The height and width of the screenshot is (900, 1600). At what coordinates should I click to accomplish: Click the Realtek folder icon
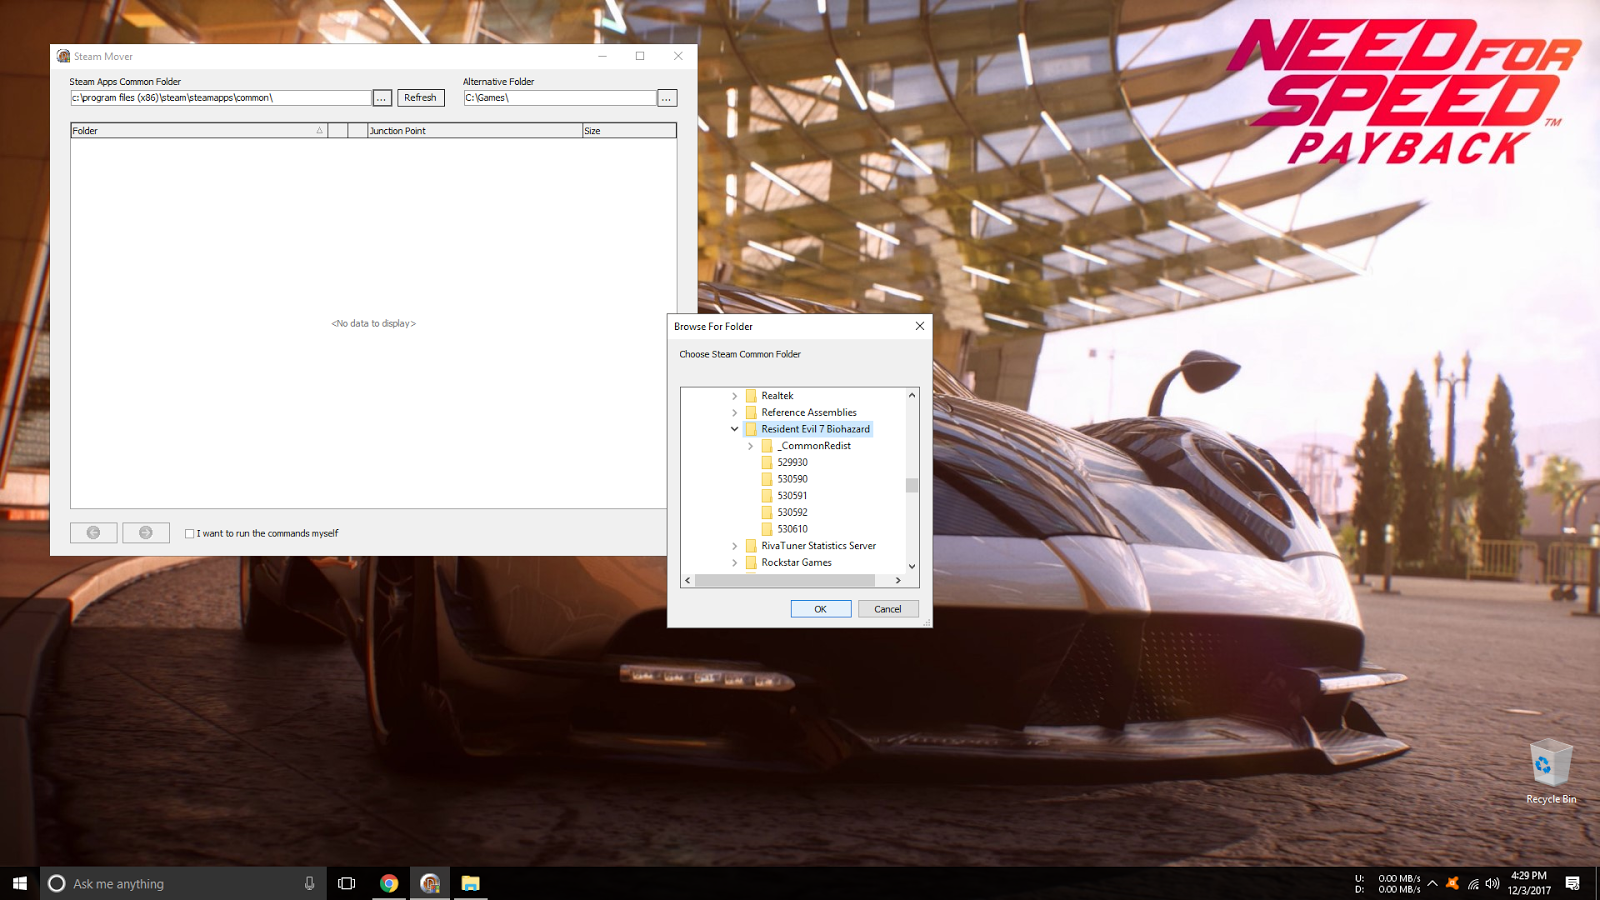(x=751, y=396)
